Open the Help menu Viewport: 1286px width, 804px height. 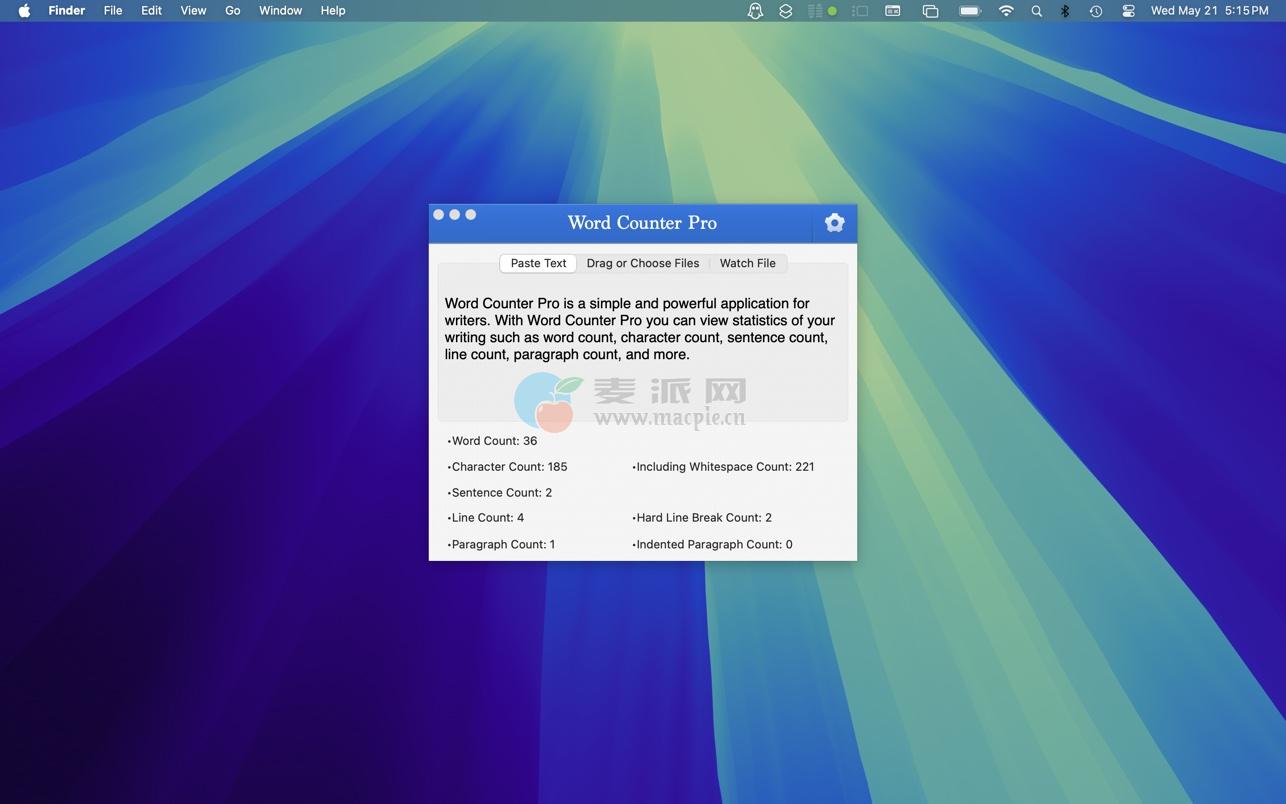point(333,11)
